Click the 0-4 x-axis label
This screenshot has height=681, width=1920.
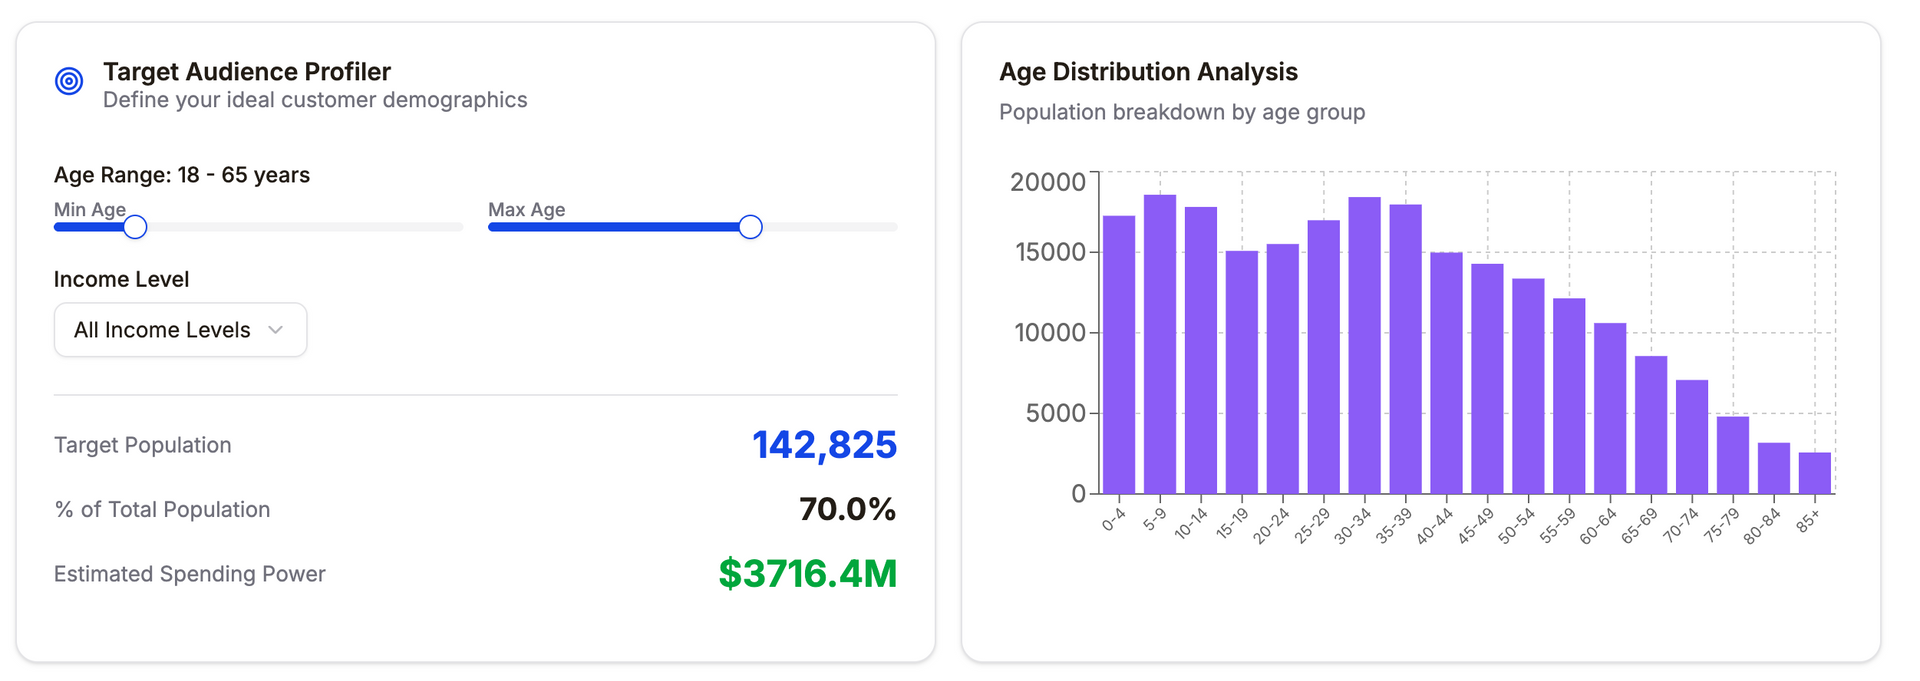(1114, 520)
